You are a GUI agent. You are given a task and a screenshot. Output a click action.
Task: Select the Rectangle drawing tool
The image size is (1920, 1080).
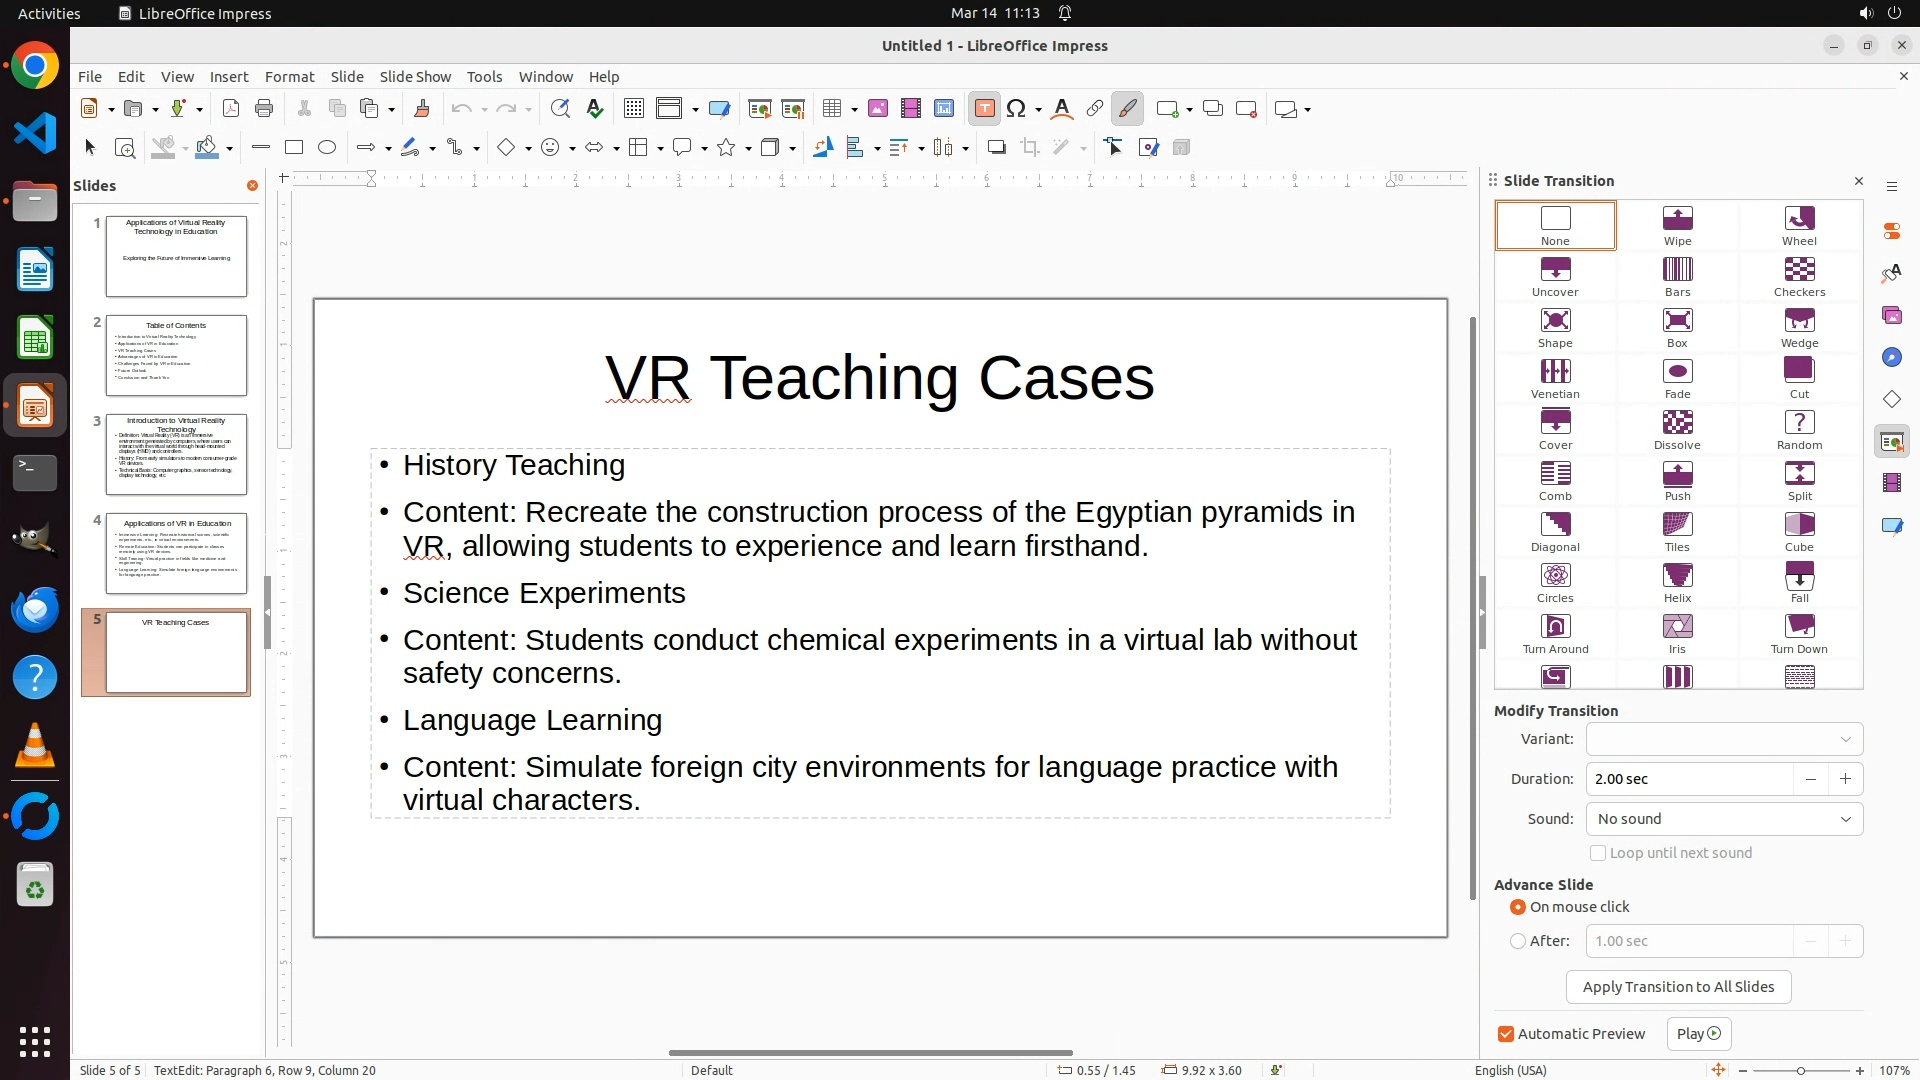(293, 148)
